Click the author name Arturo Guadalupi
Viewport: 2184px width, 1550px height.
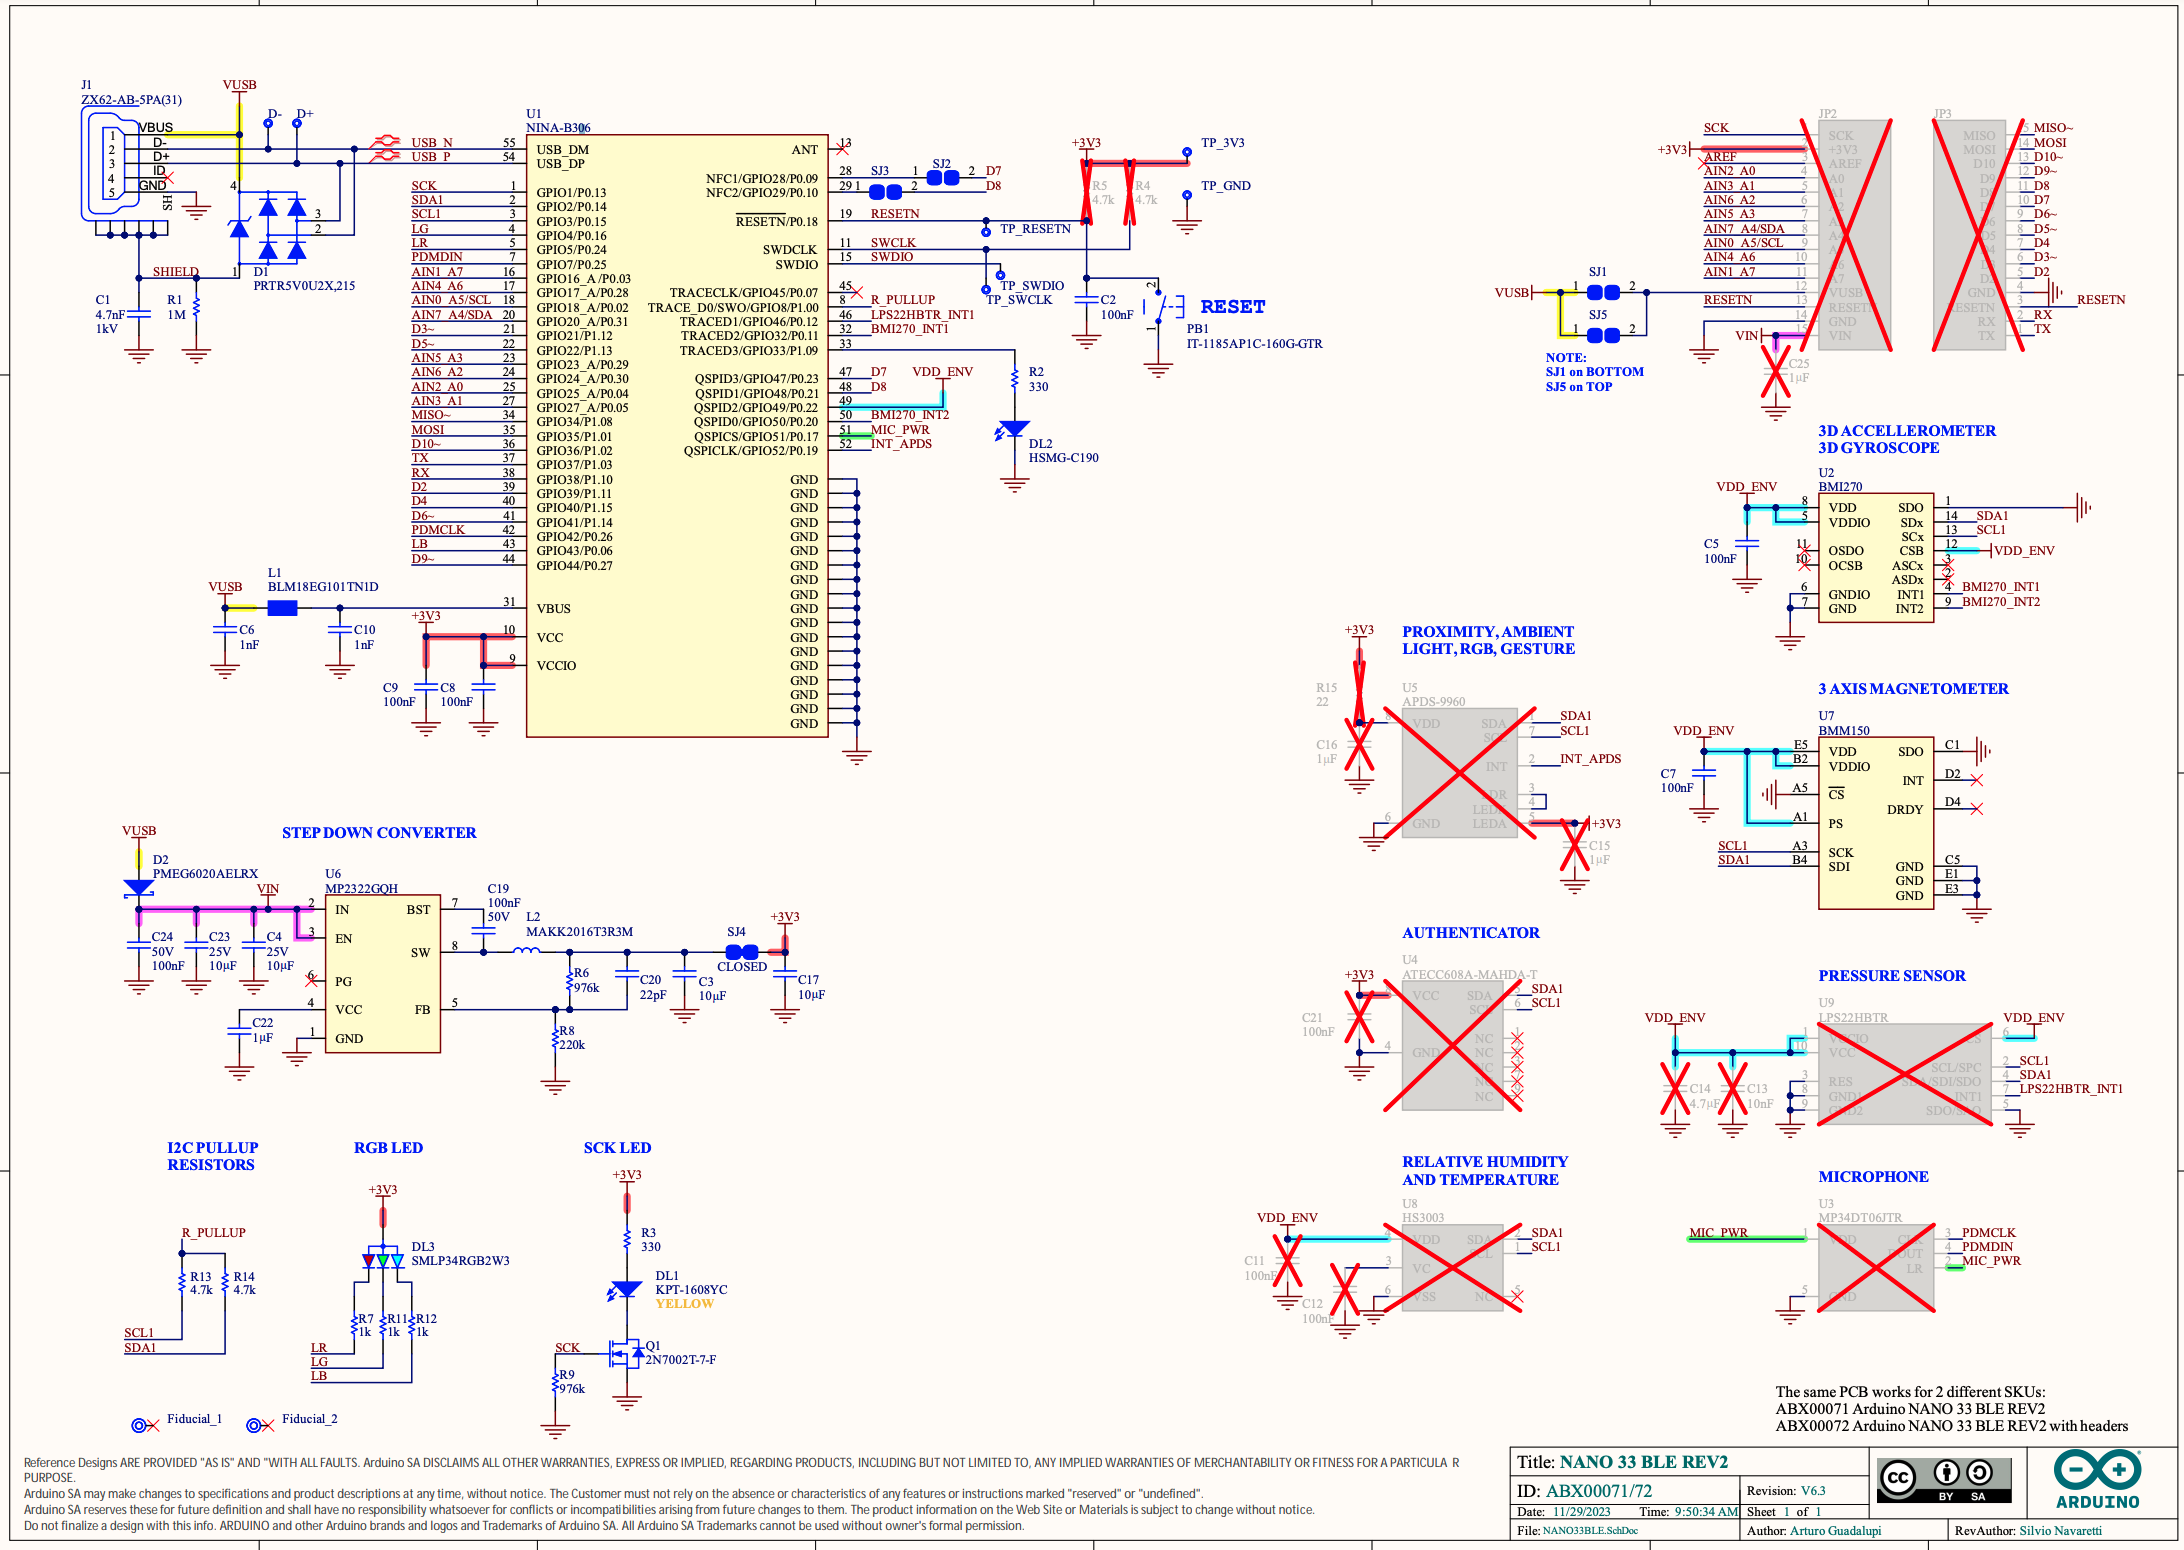point(1835,1530)
